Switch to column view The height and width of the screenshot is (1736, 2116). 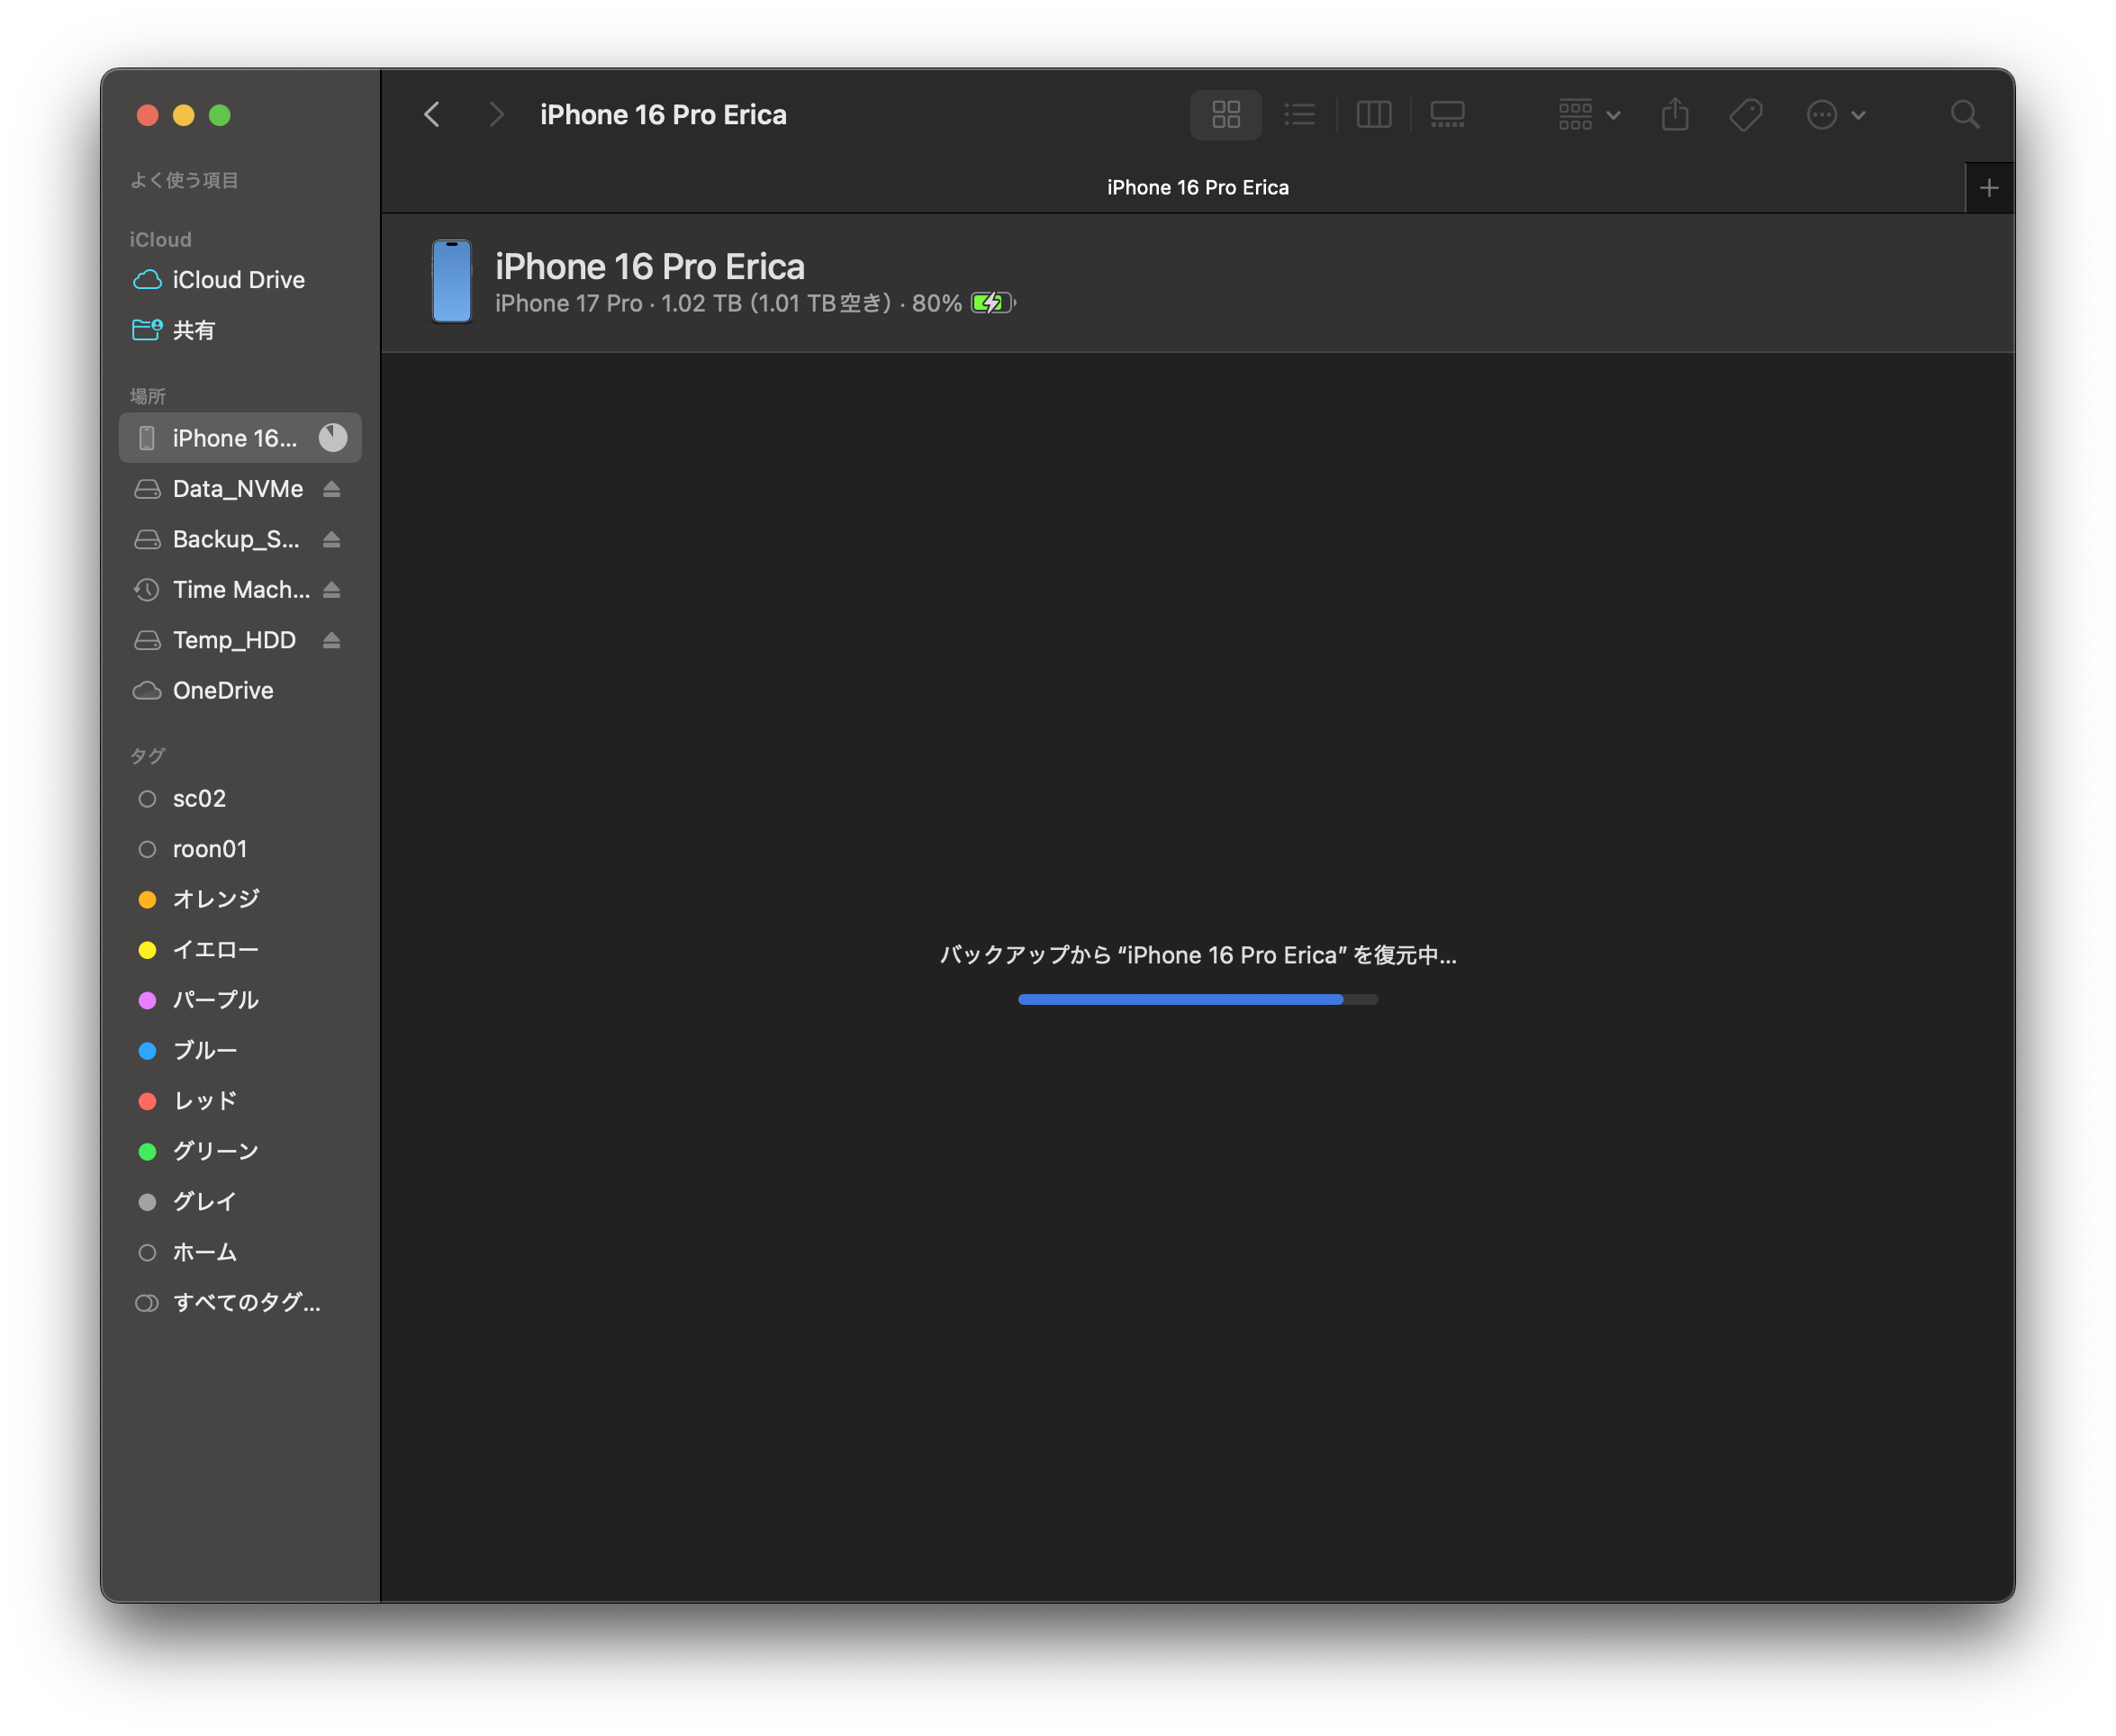pyautogui.click(x=1373, y=115)
